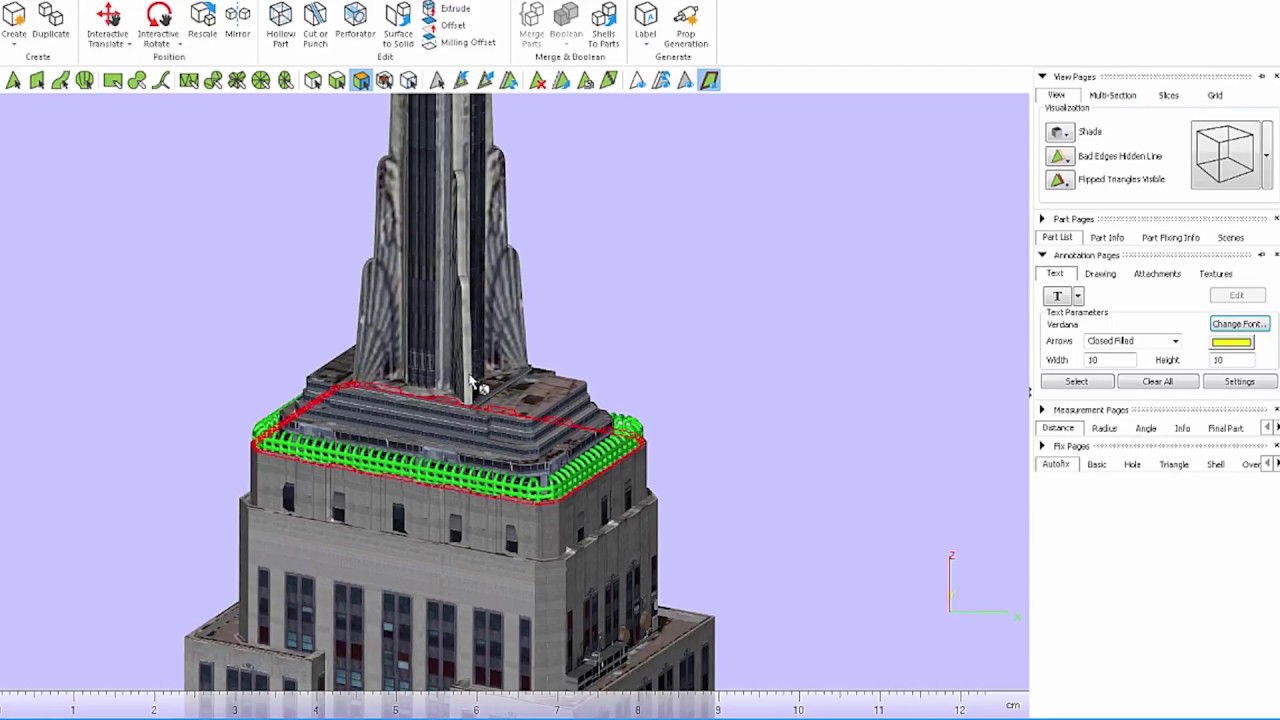This screenshot has width=1280, height=720.
Task: Open the view cube orientation dropdown
Action: tap(1267, 155)
